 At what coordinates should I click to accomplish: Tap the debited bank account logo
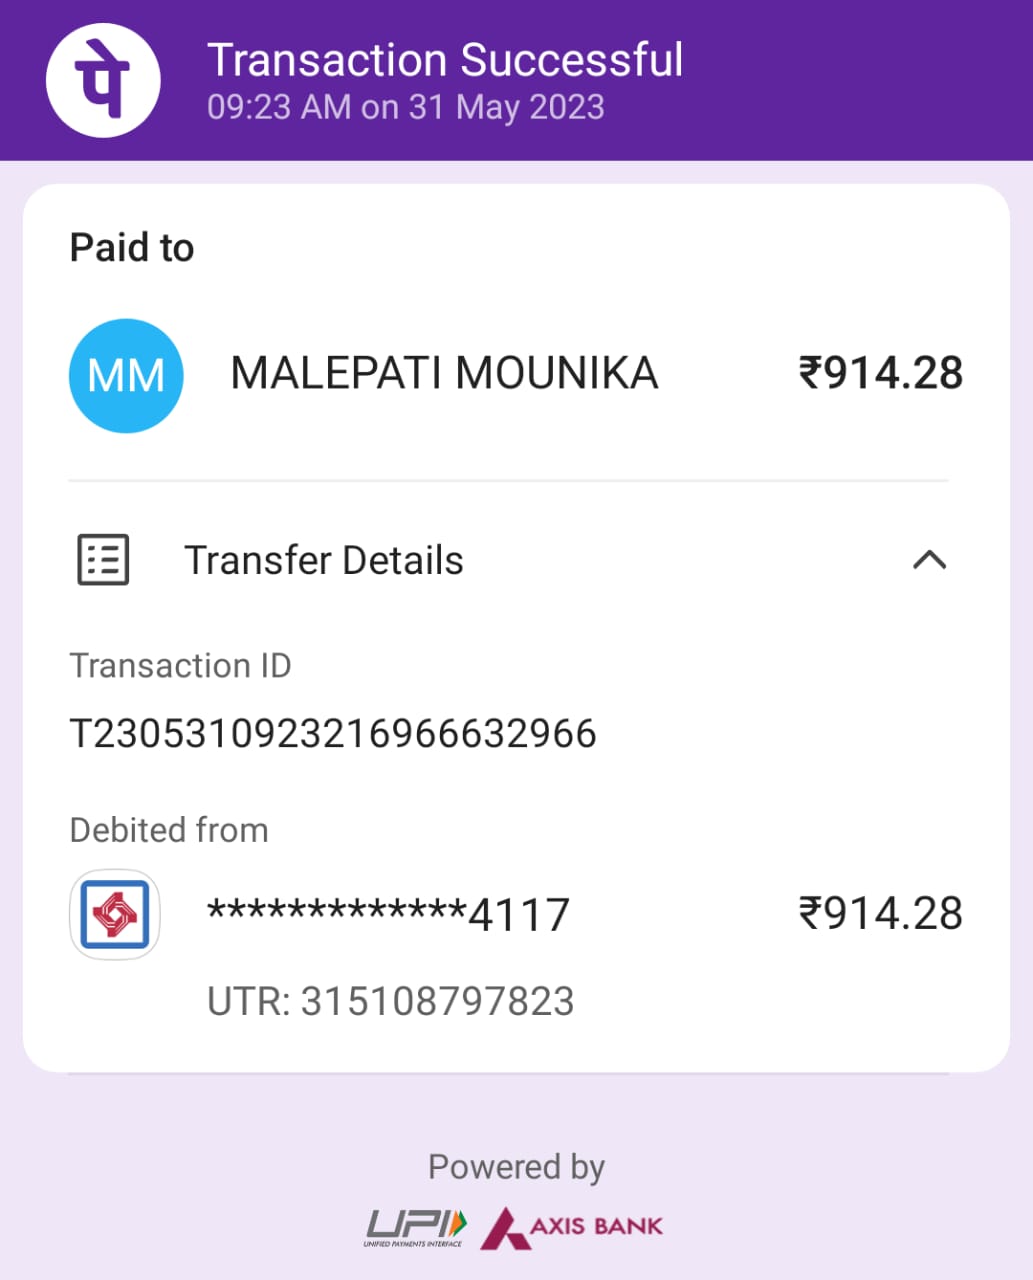(115, 914)
